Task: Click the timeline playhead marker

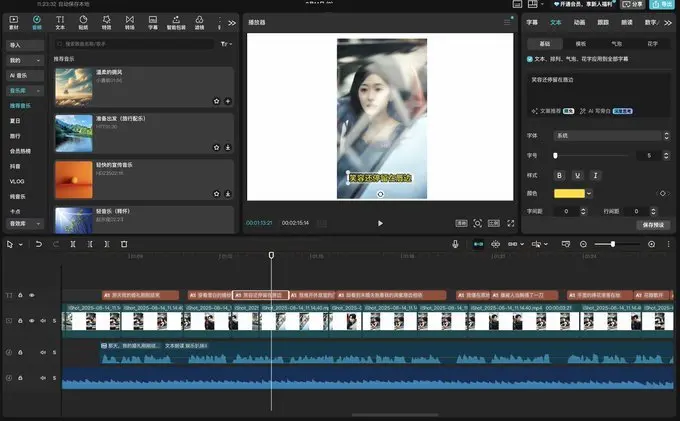Action: point(271,255)
